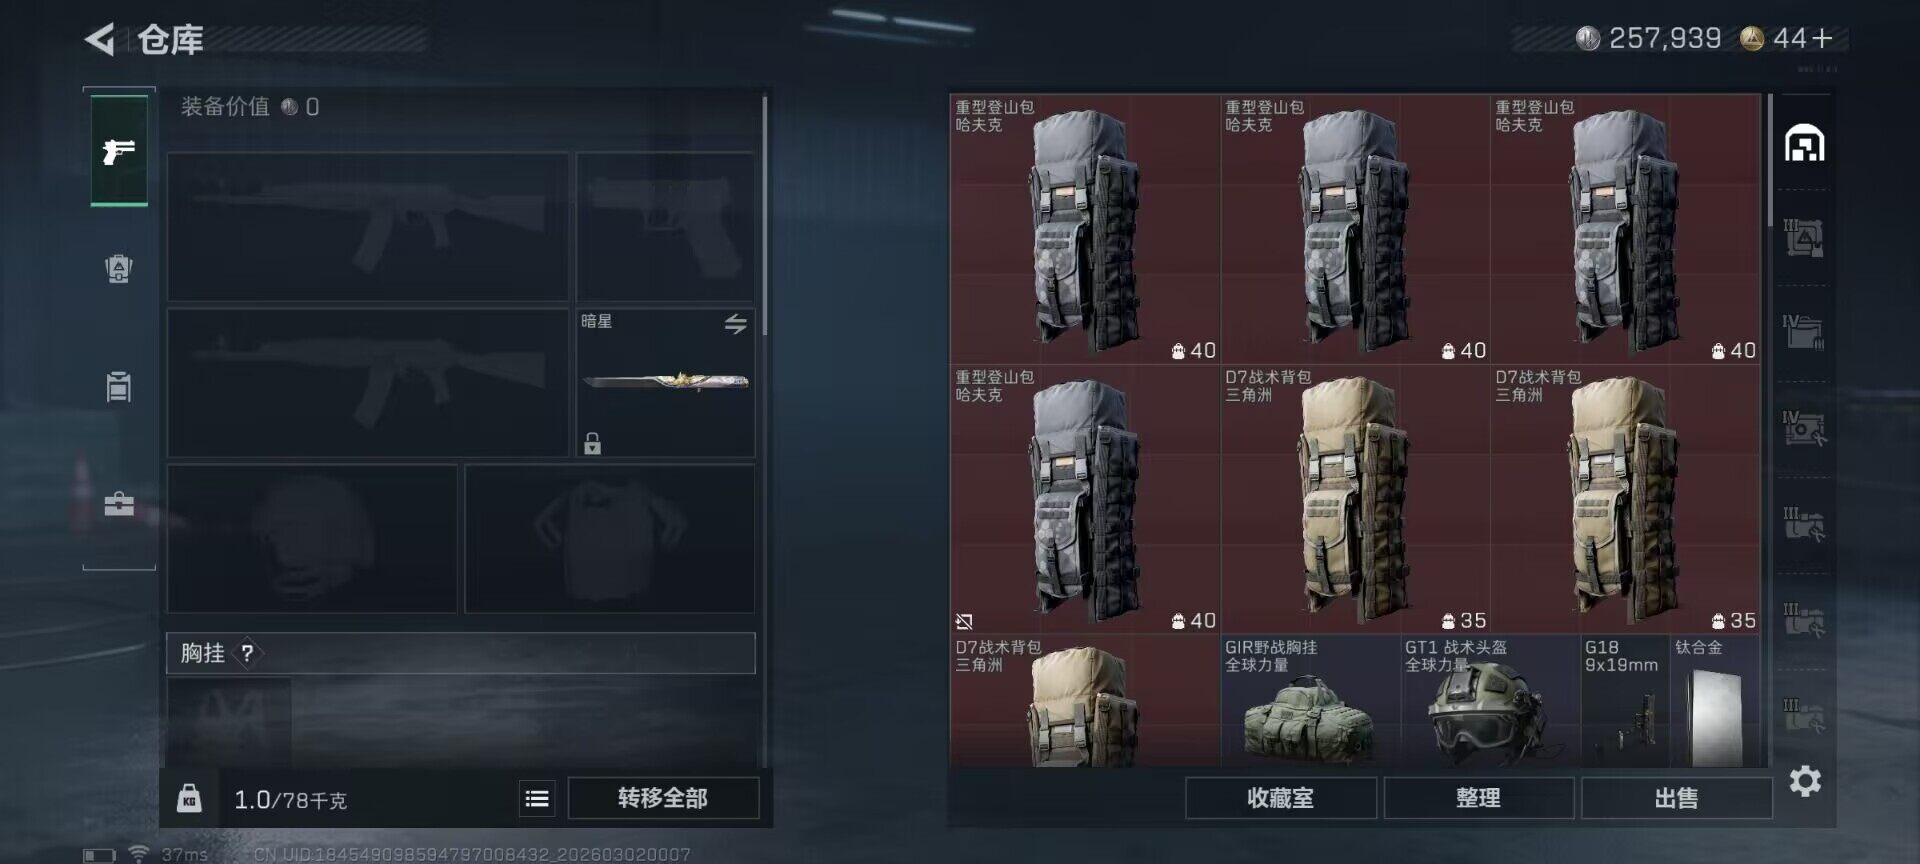Select the main stash home icon
The width and height of the screenshot is (1920, 864).
pyautogui.click(x=1805, y=143)
